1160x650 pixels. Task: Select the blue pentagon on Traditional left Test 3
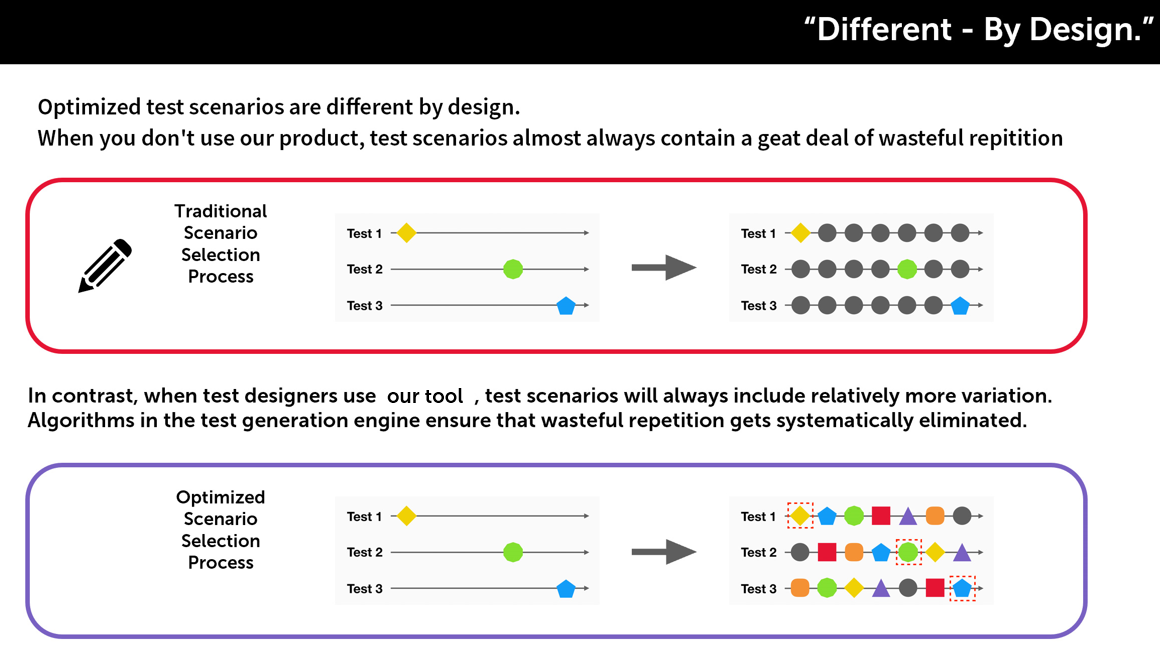[x=566, y=305]
